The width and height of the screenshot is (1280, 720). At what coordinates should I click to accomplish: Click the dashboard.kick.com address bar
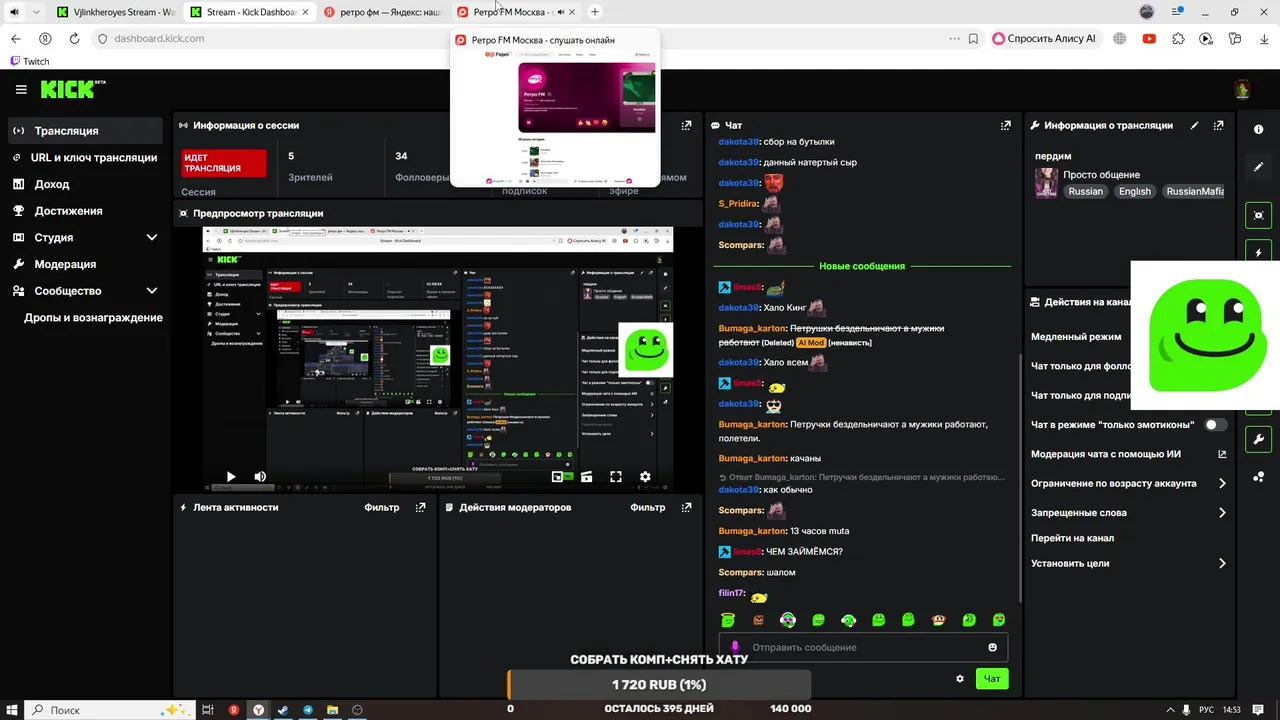(520, 38)
